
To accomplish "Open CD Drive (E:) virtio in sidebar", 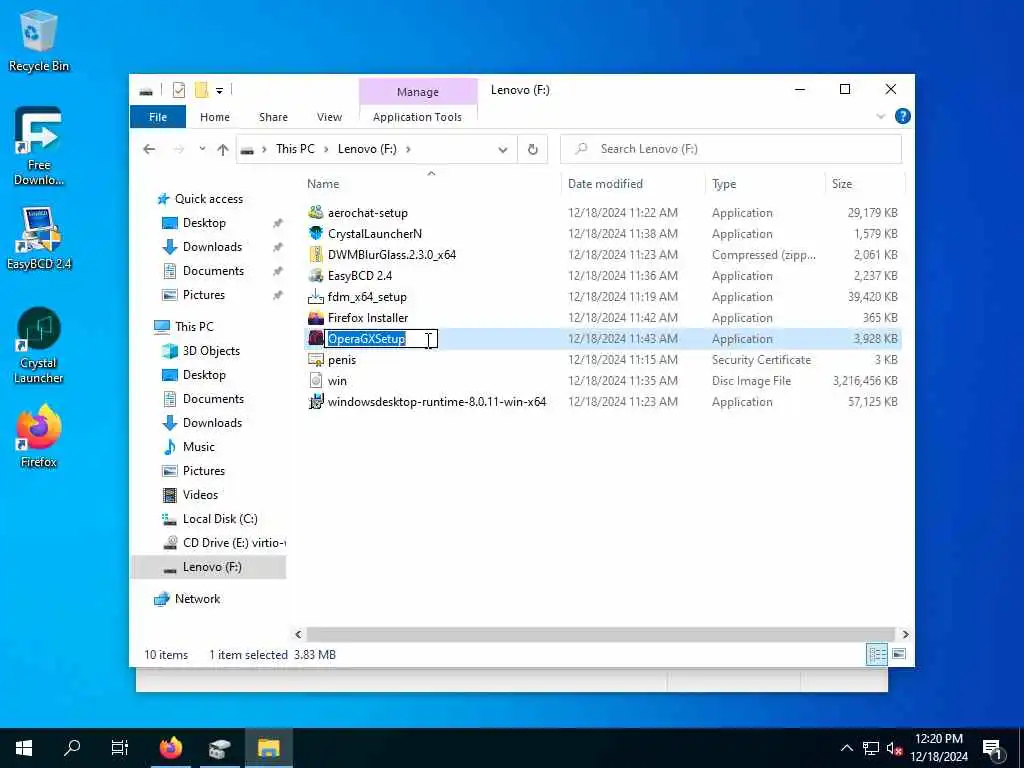I will click(x=234, y=543).
